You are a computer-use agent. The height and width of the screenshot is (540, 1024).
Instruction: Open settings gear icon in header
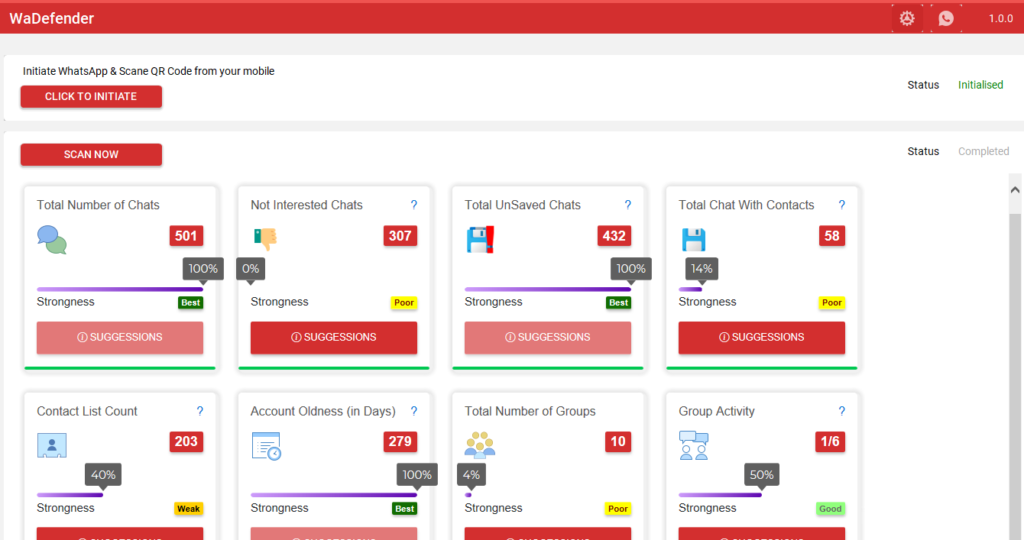[x=906, y=18]
